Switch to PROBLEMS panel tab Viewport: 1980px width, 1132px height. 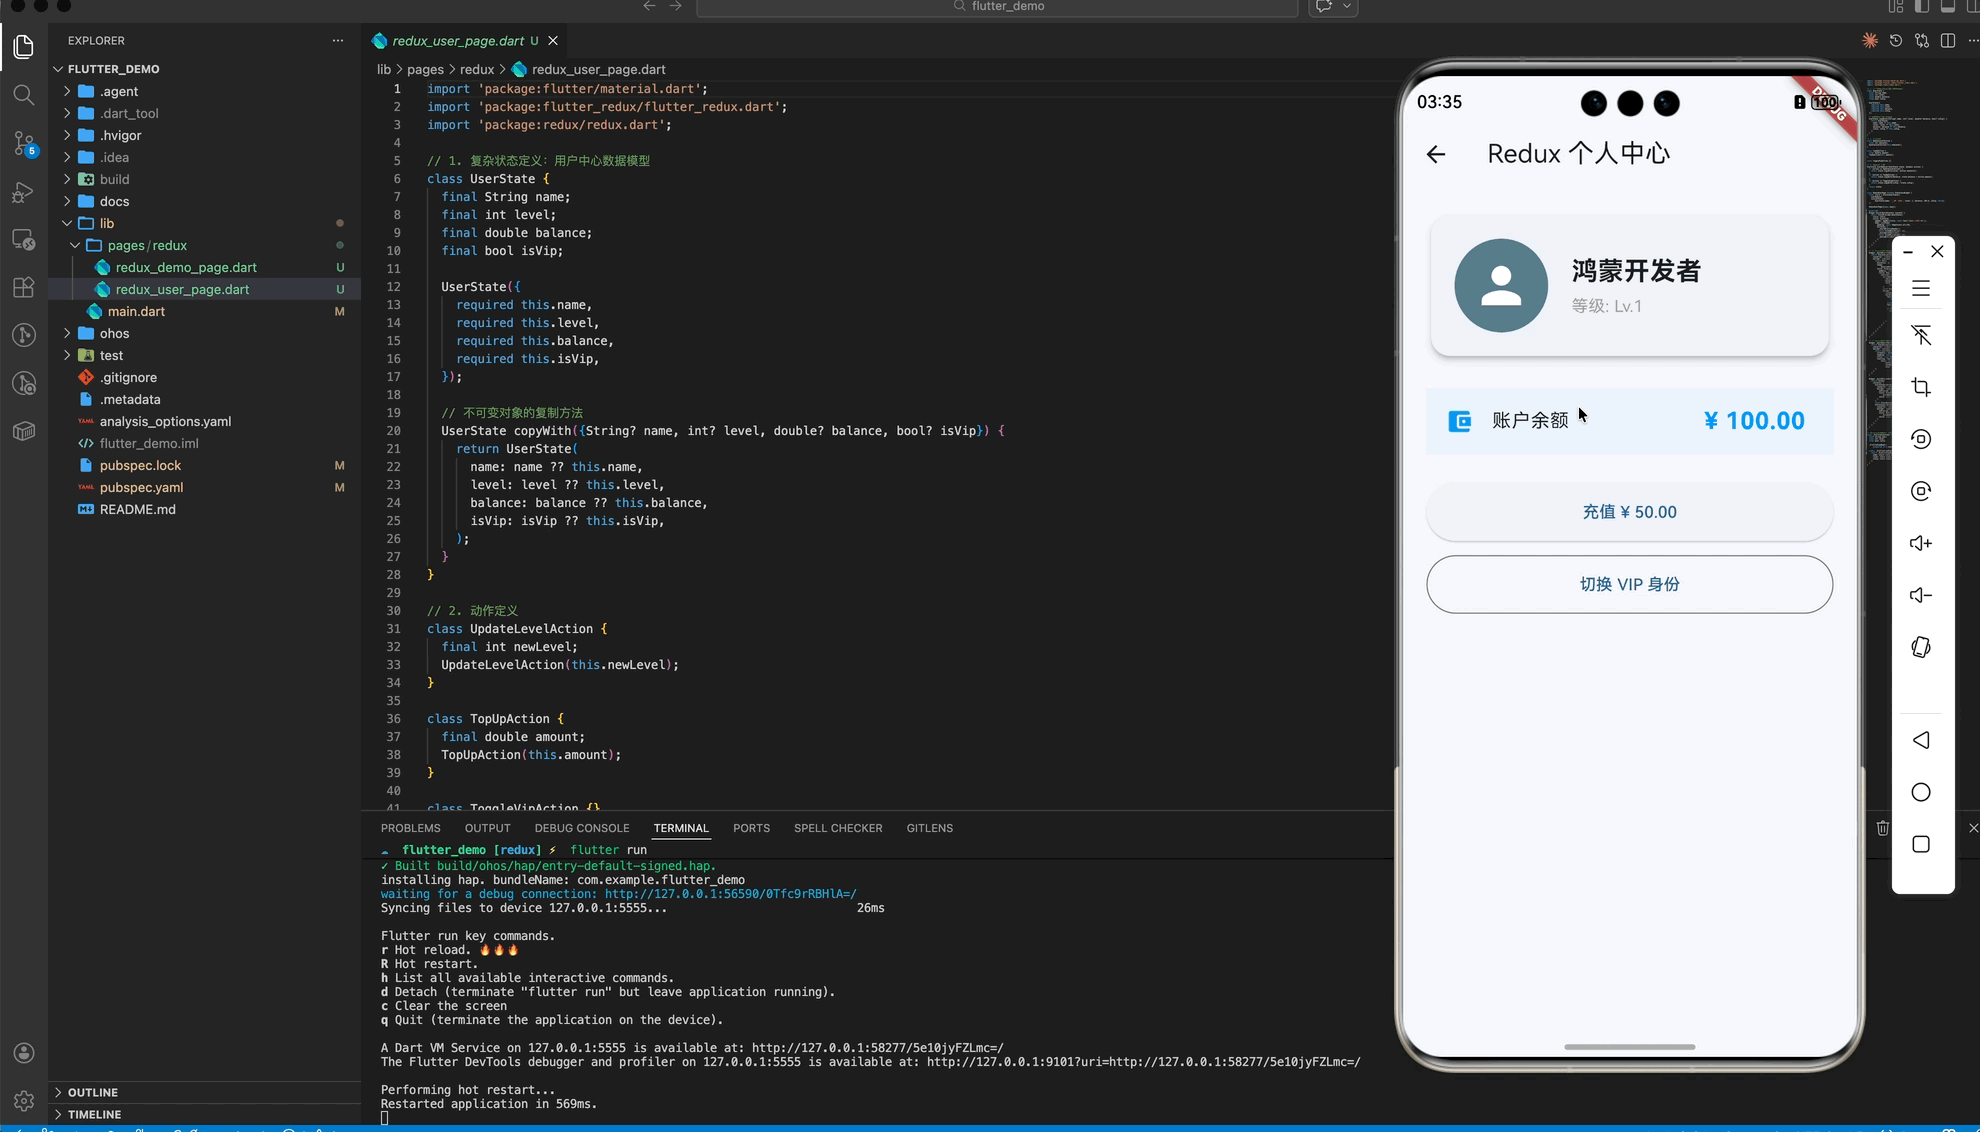(410, 828)
